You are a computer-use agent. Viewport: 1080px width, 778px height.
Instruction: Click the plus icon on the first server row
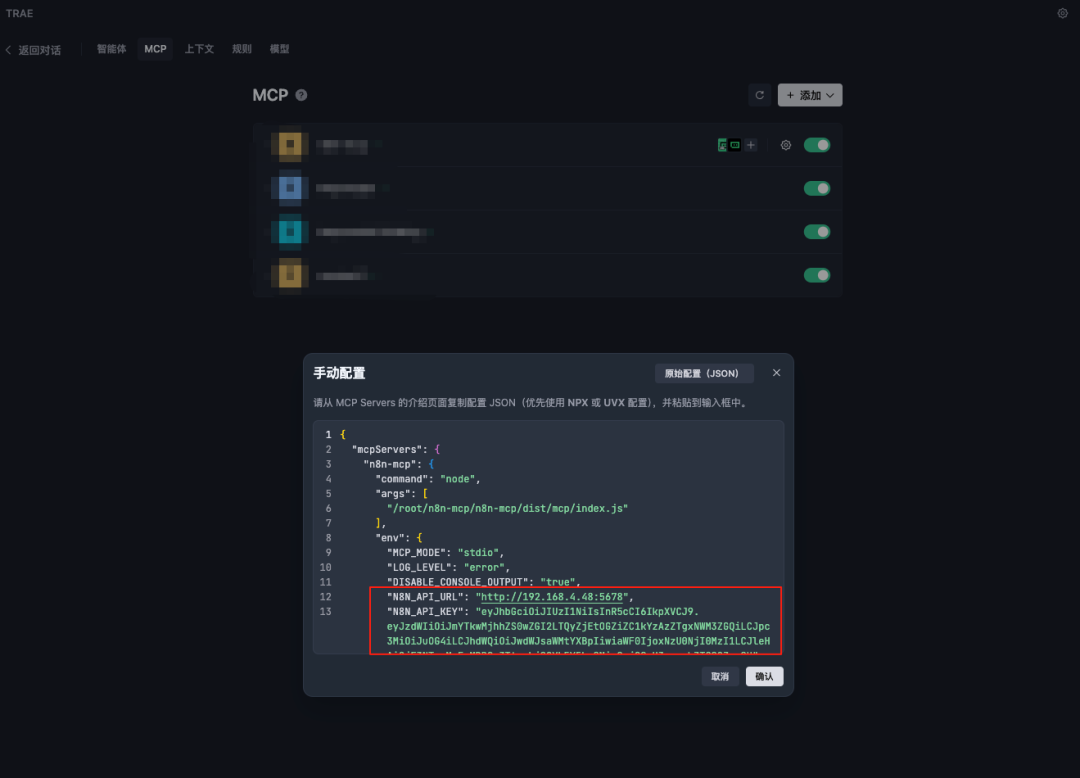click(751, 144)
